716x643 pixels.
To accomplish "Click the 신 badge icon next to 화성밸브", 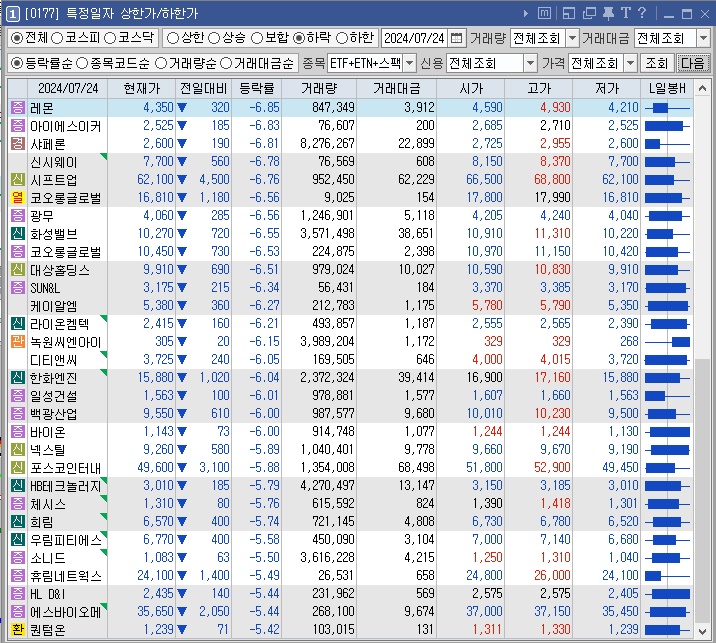I will pos(18,233).
